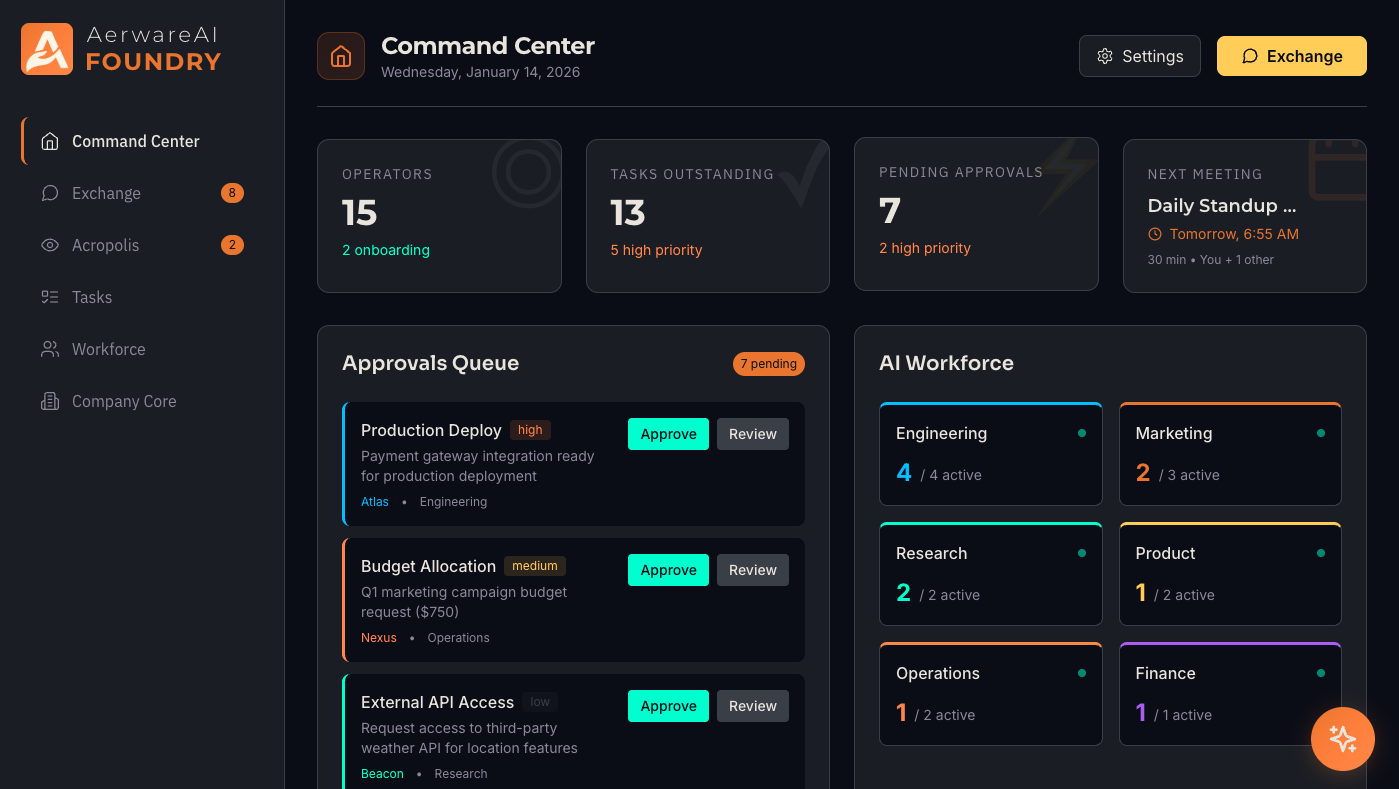
Task: Open Workforce via the people icon
Action: [50, 349]
